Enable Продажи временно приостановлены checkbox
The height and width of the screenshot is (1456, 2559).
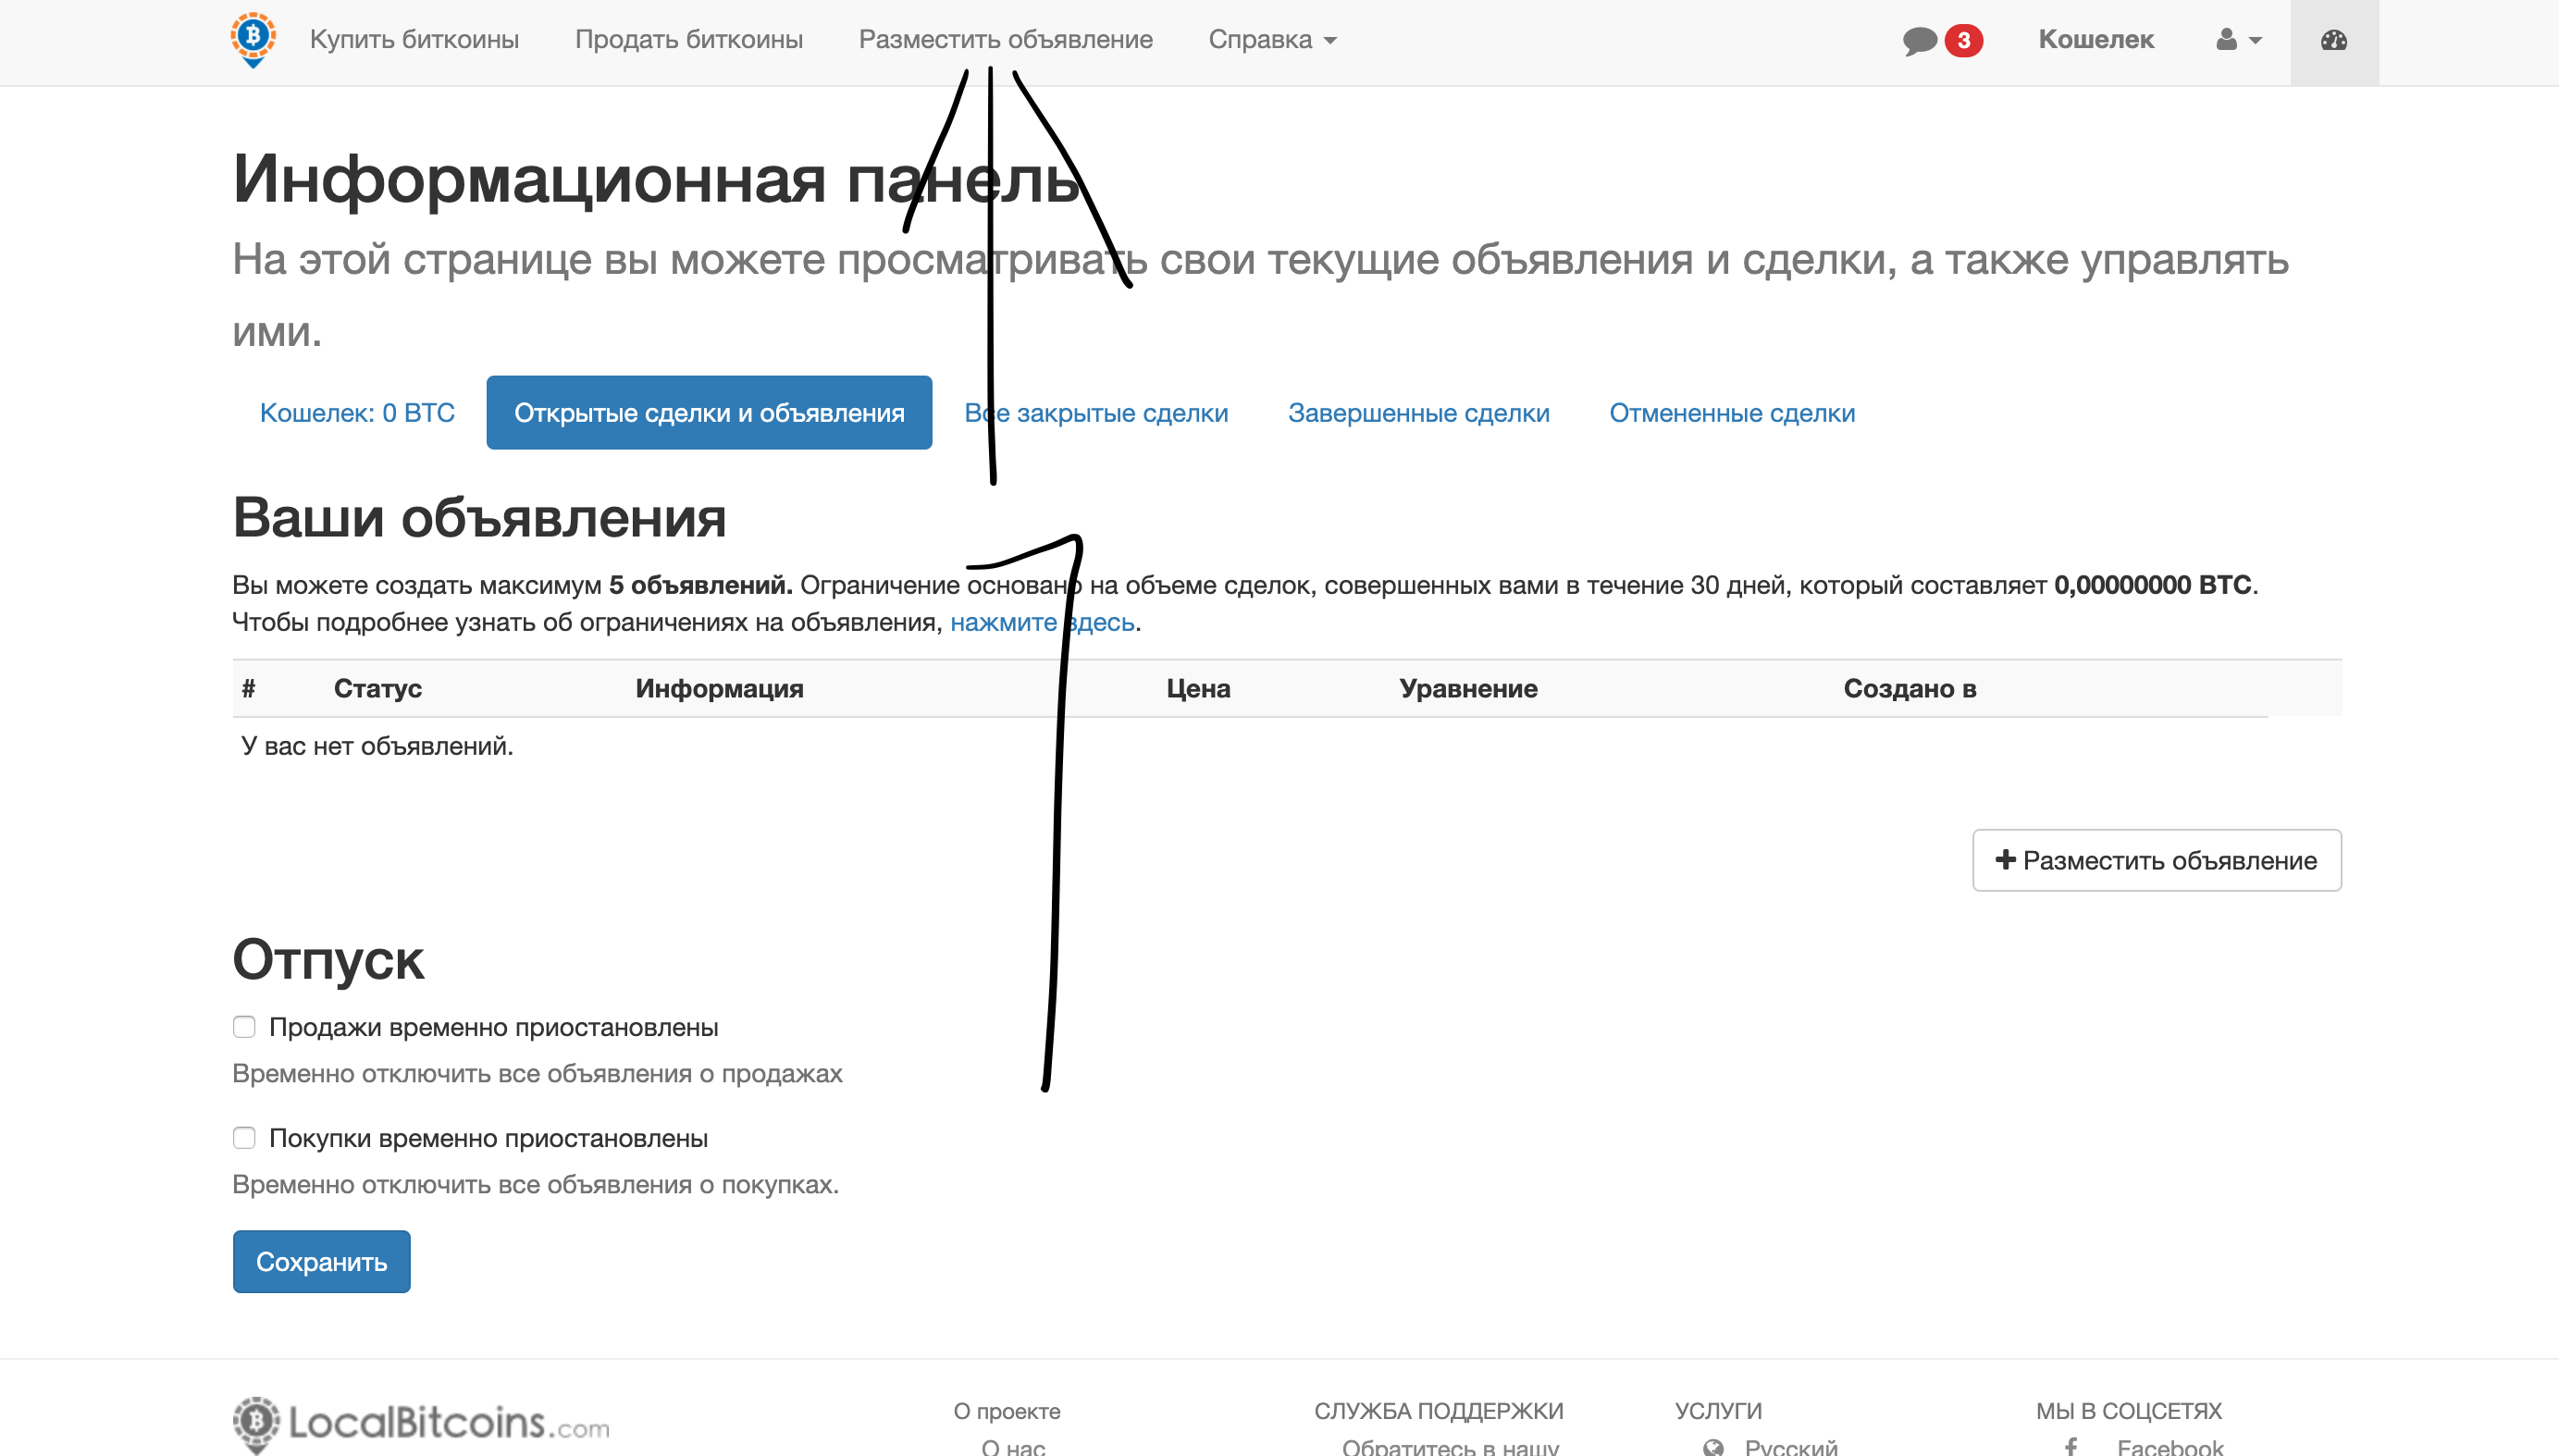[x=244, y=1027]
